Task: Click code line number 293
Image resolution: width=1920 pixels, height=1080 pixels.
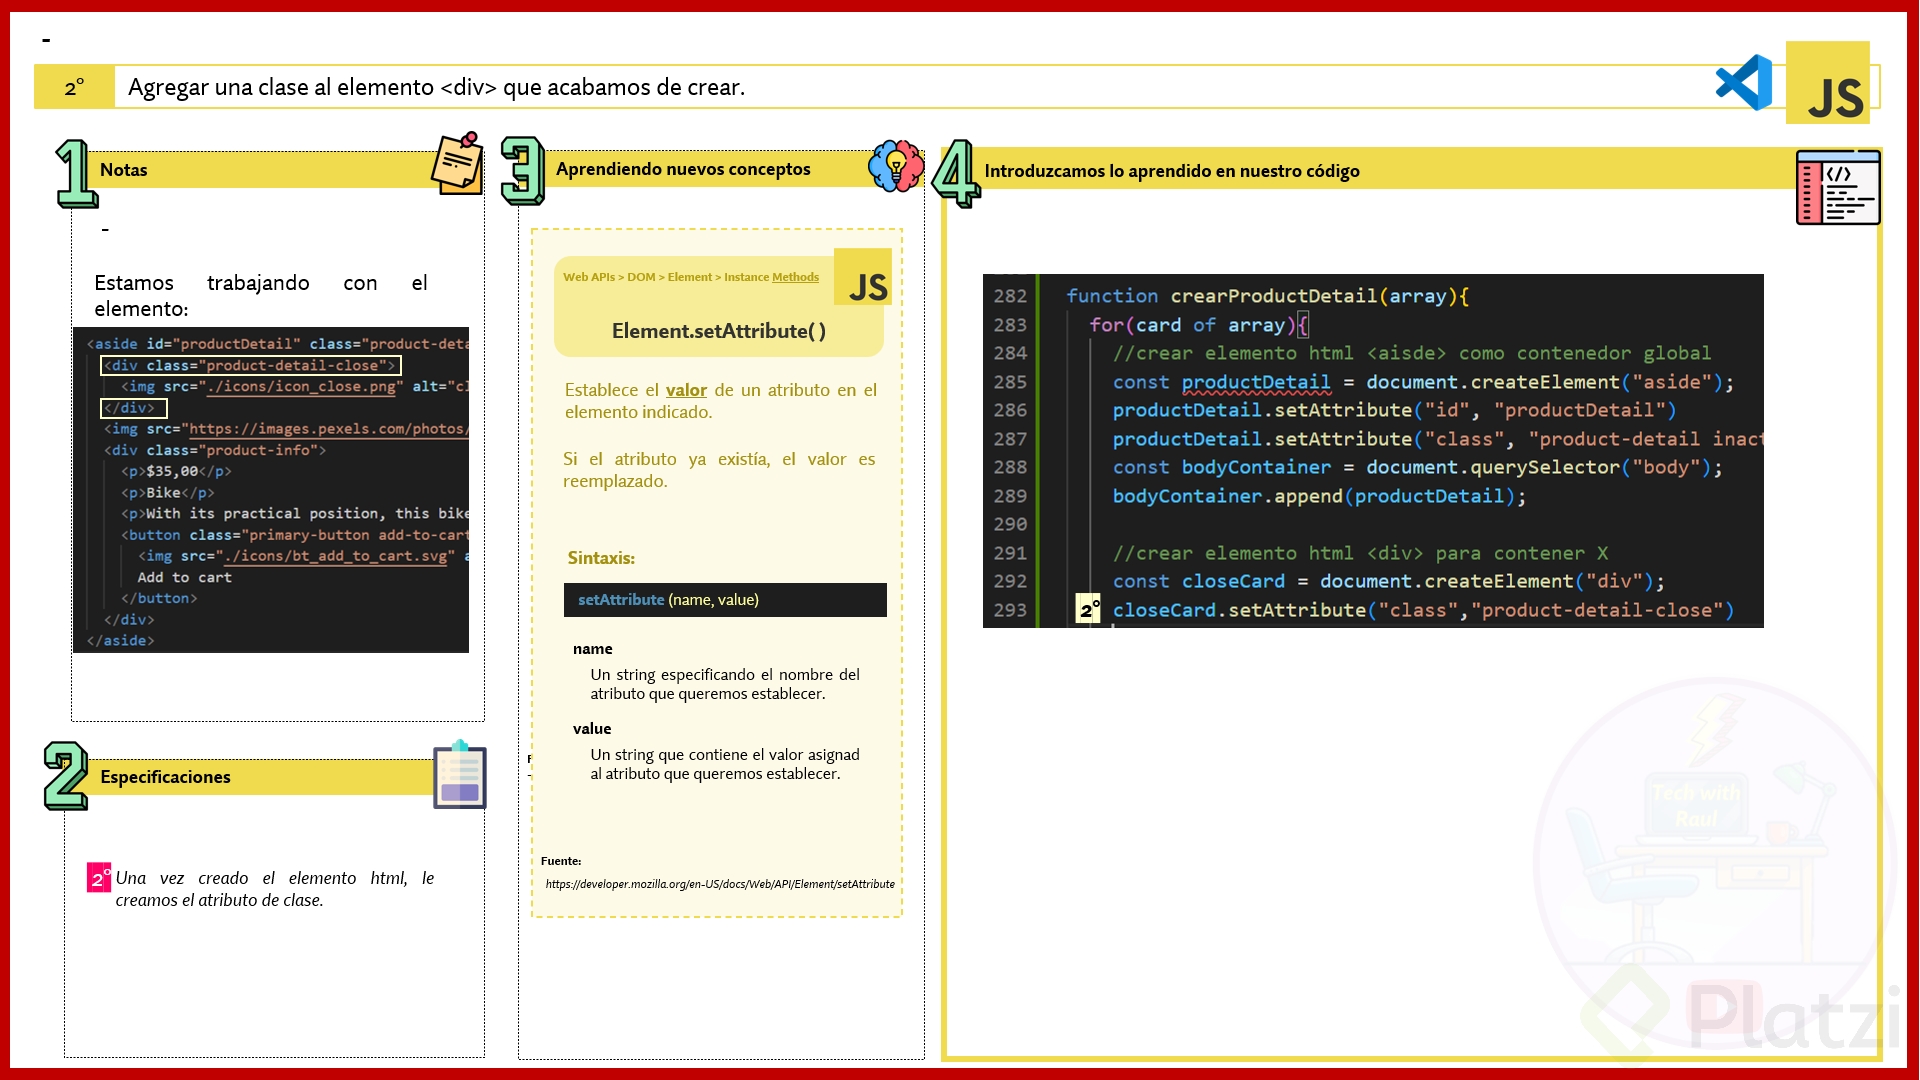Action: tap(1010, 610)
